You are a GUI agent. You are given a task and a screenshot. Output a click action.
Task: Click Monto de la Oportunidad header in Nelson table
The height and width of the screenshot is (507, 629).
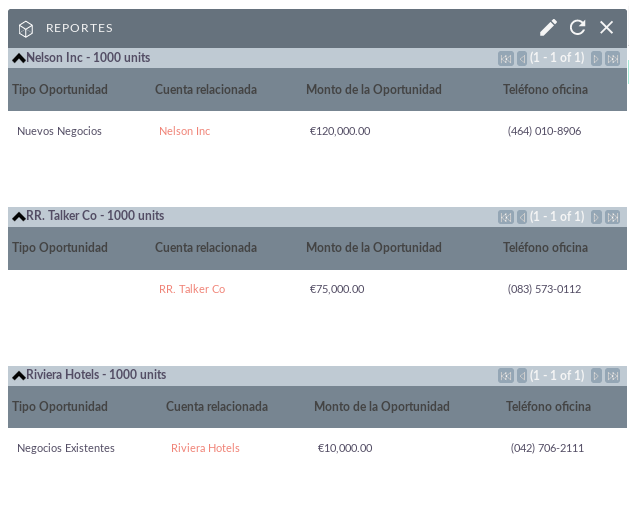point(373,89)
